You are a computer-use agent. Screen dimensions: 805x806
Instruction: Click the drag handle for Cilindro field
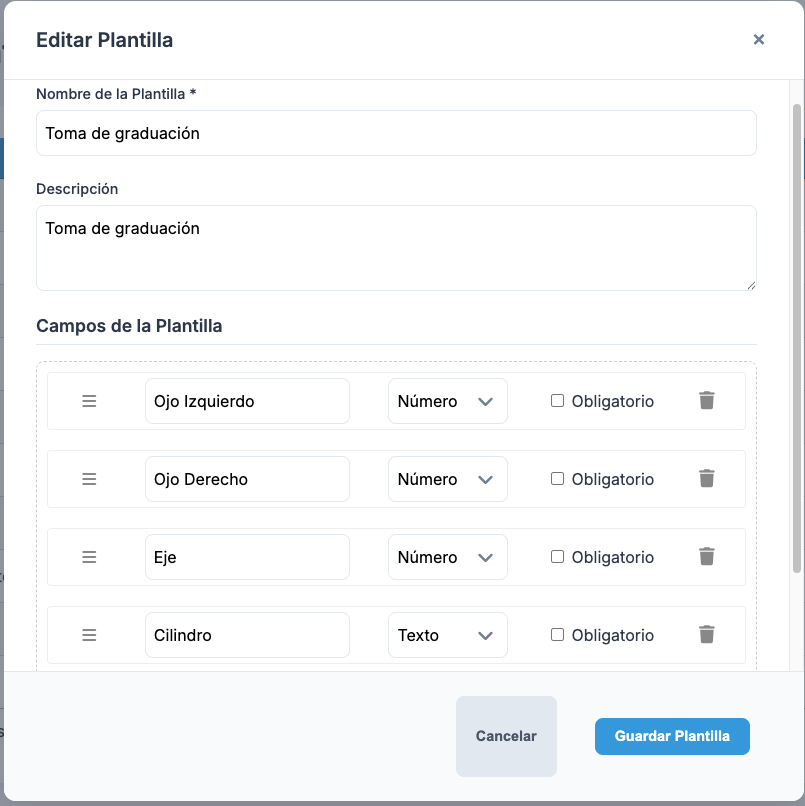click(89, 635)
